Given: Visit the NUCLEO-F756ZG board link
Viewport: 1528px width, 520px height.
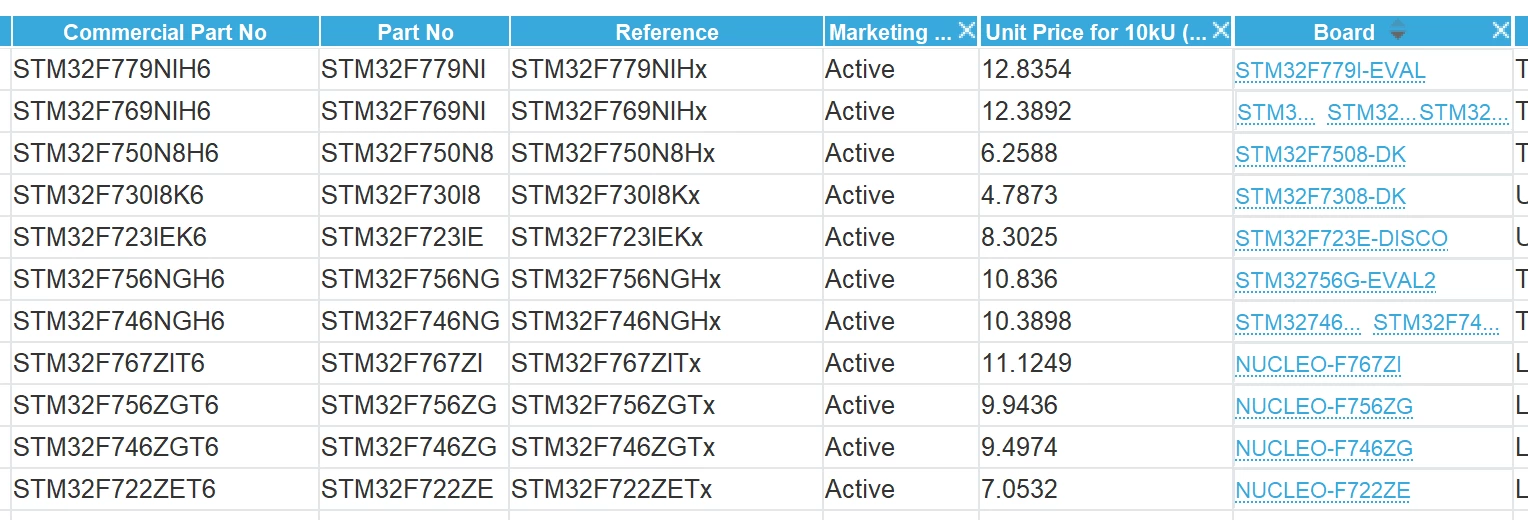Looking at the screenshot, I should pyautogui.click(x=1324, y=407).
